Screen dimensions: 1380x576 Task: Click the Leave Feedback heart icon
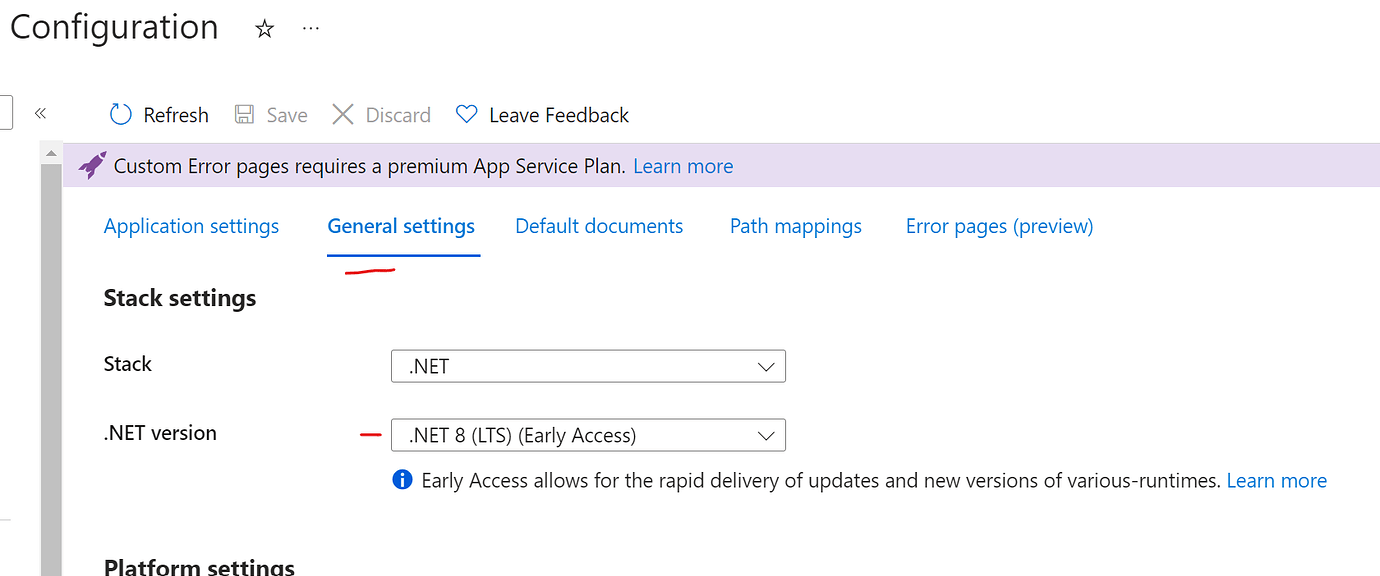[x=465, y=114]
